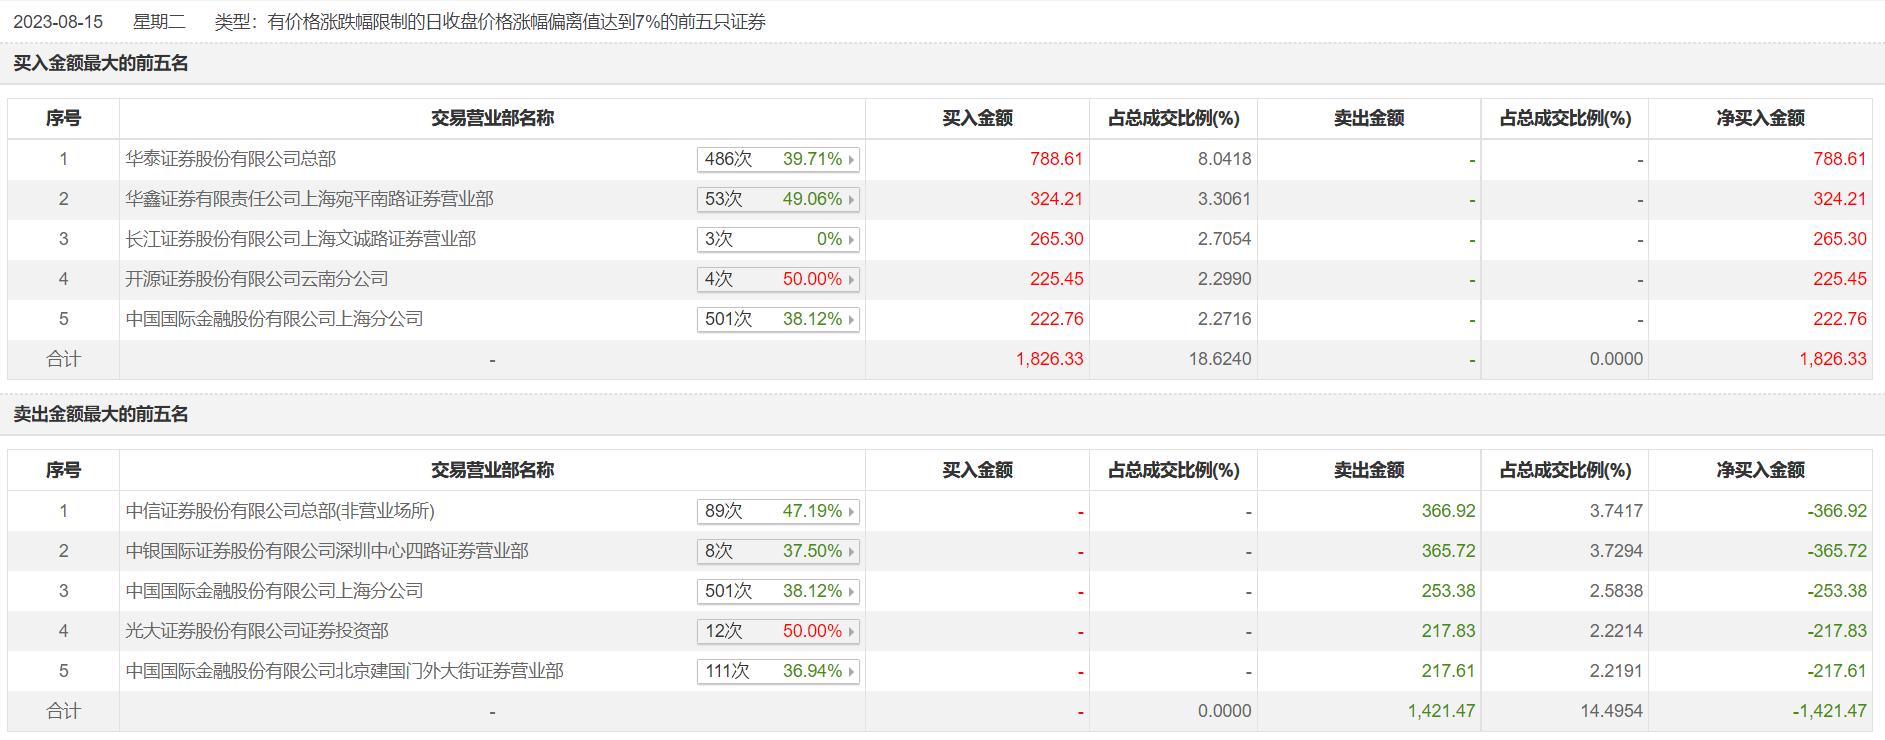Click the sell amount 217.83
The height and width of the screenshot is (740, 1885).
(1448, 631)
